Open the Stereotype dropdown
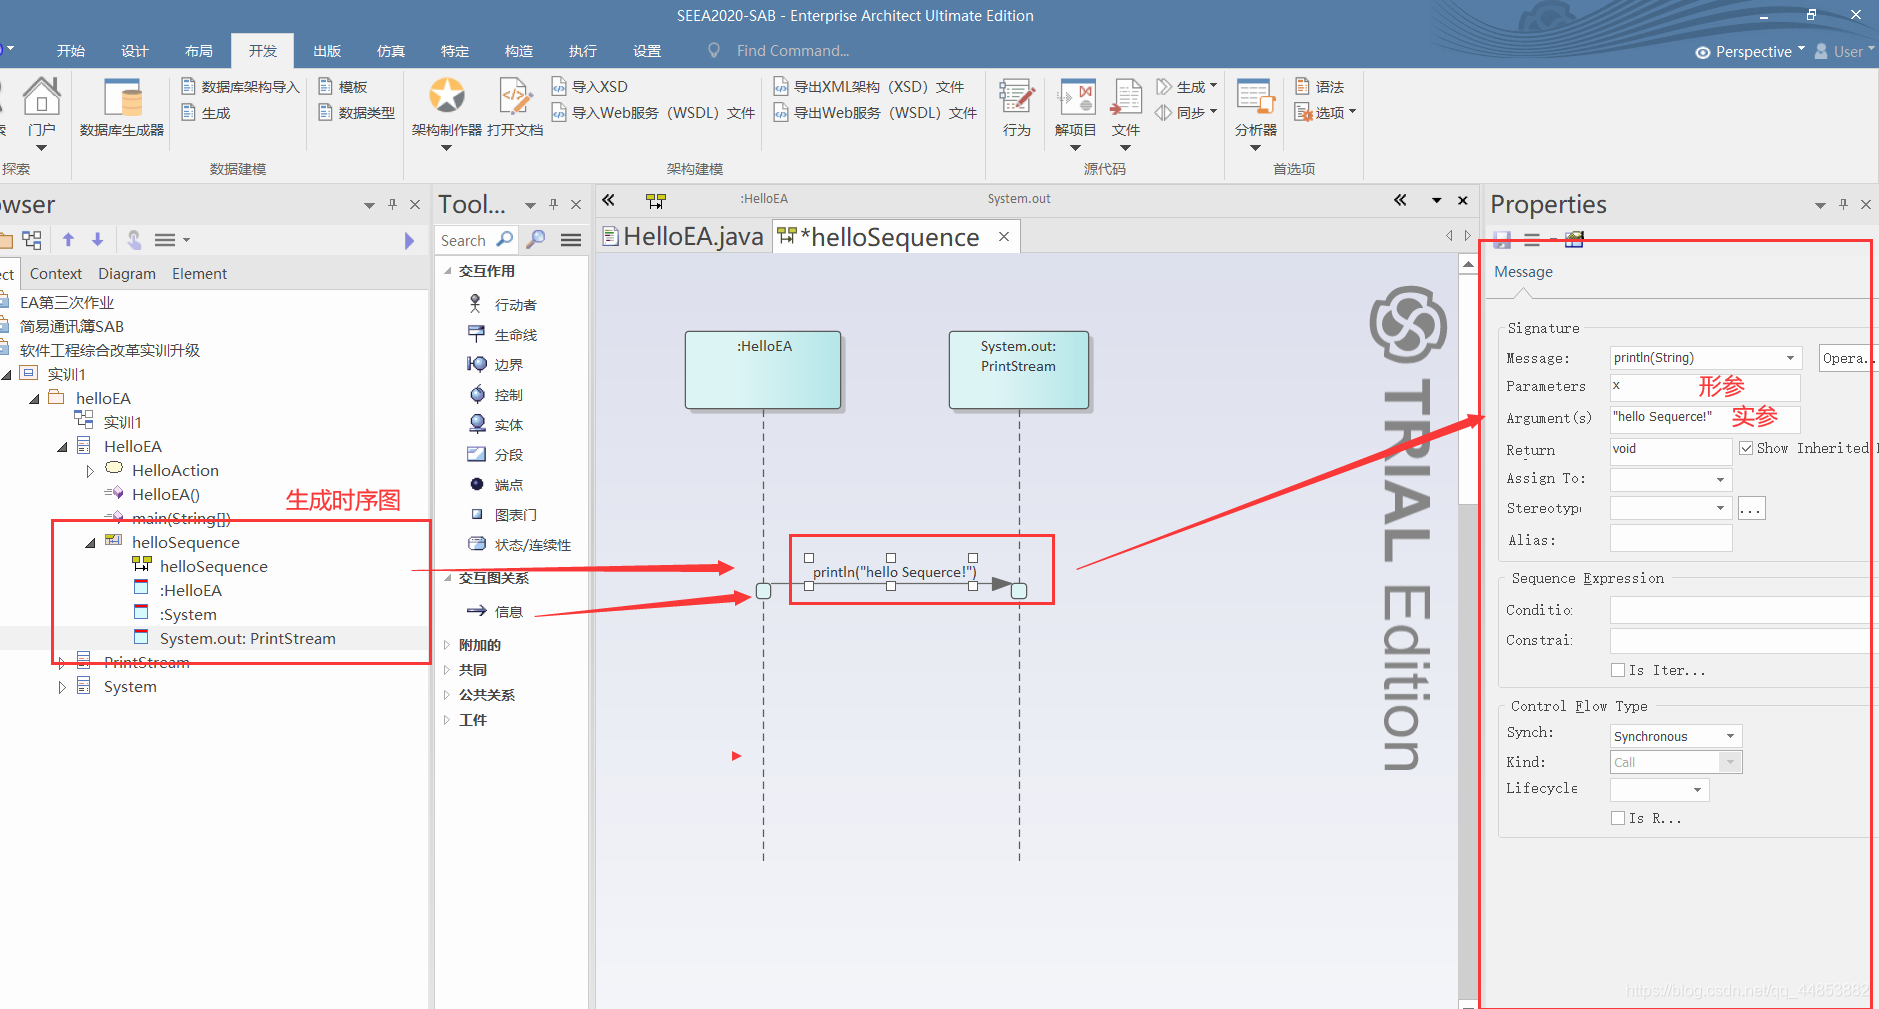Image resolution: width=1879 pixels, height=1009 pixels. click(1720, 508)
